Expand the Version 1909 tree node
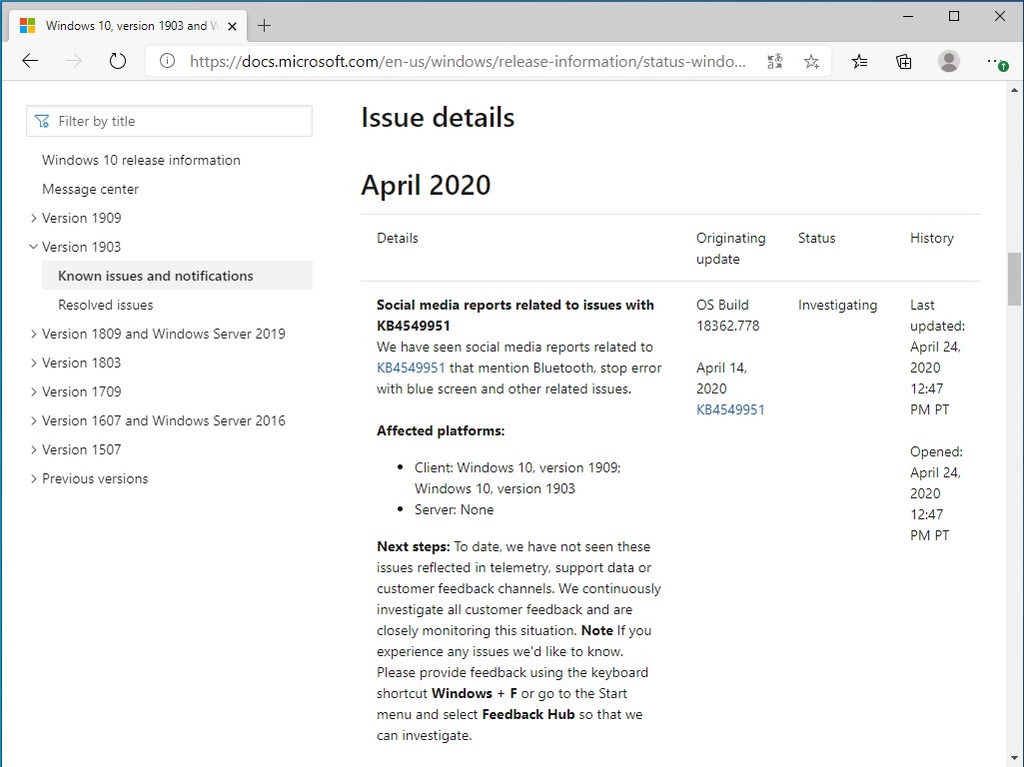The height and width of the screenshot is (767, 1024). 34,218
